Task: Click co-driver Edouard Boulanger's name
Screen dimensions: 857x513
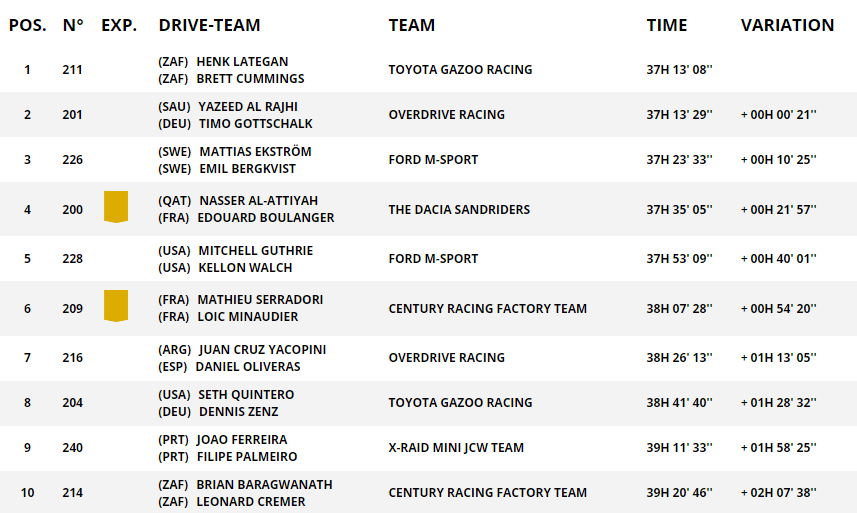Action: [265, 218]
